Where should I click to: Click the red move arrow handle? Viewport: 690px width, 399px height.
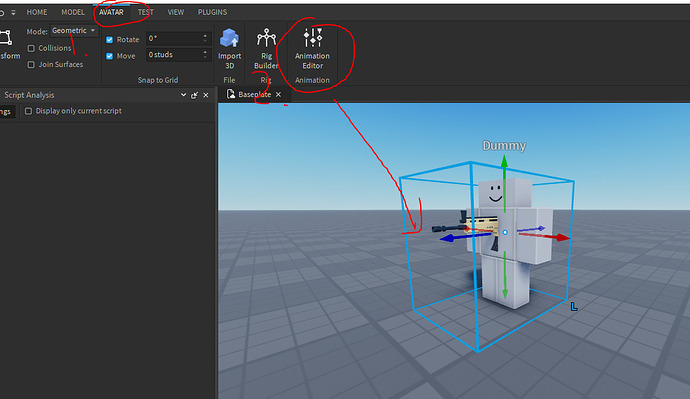click(562, 238)
